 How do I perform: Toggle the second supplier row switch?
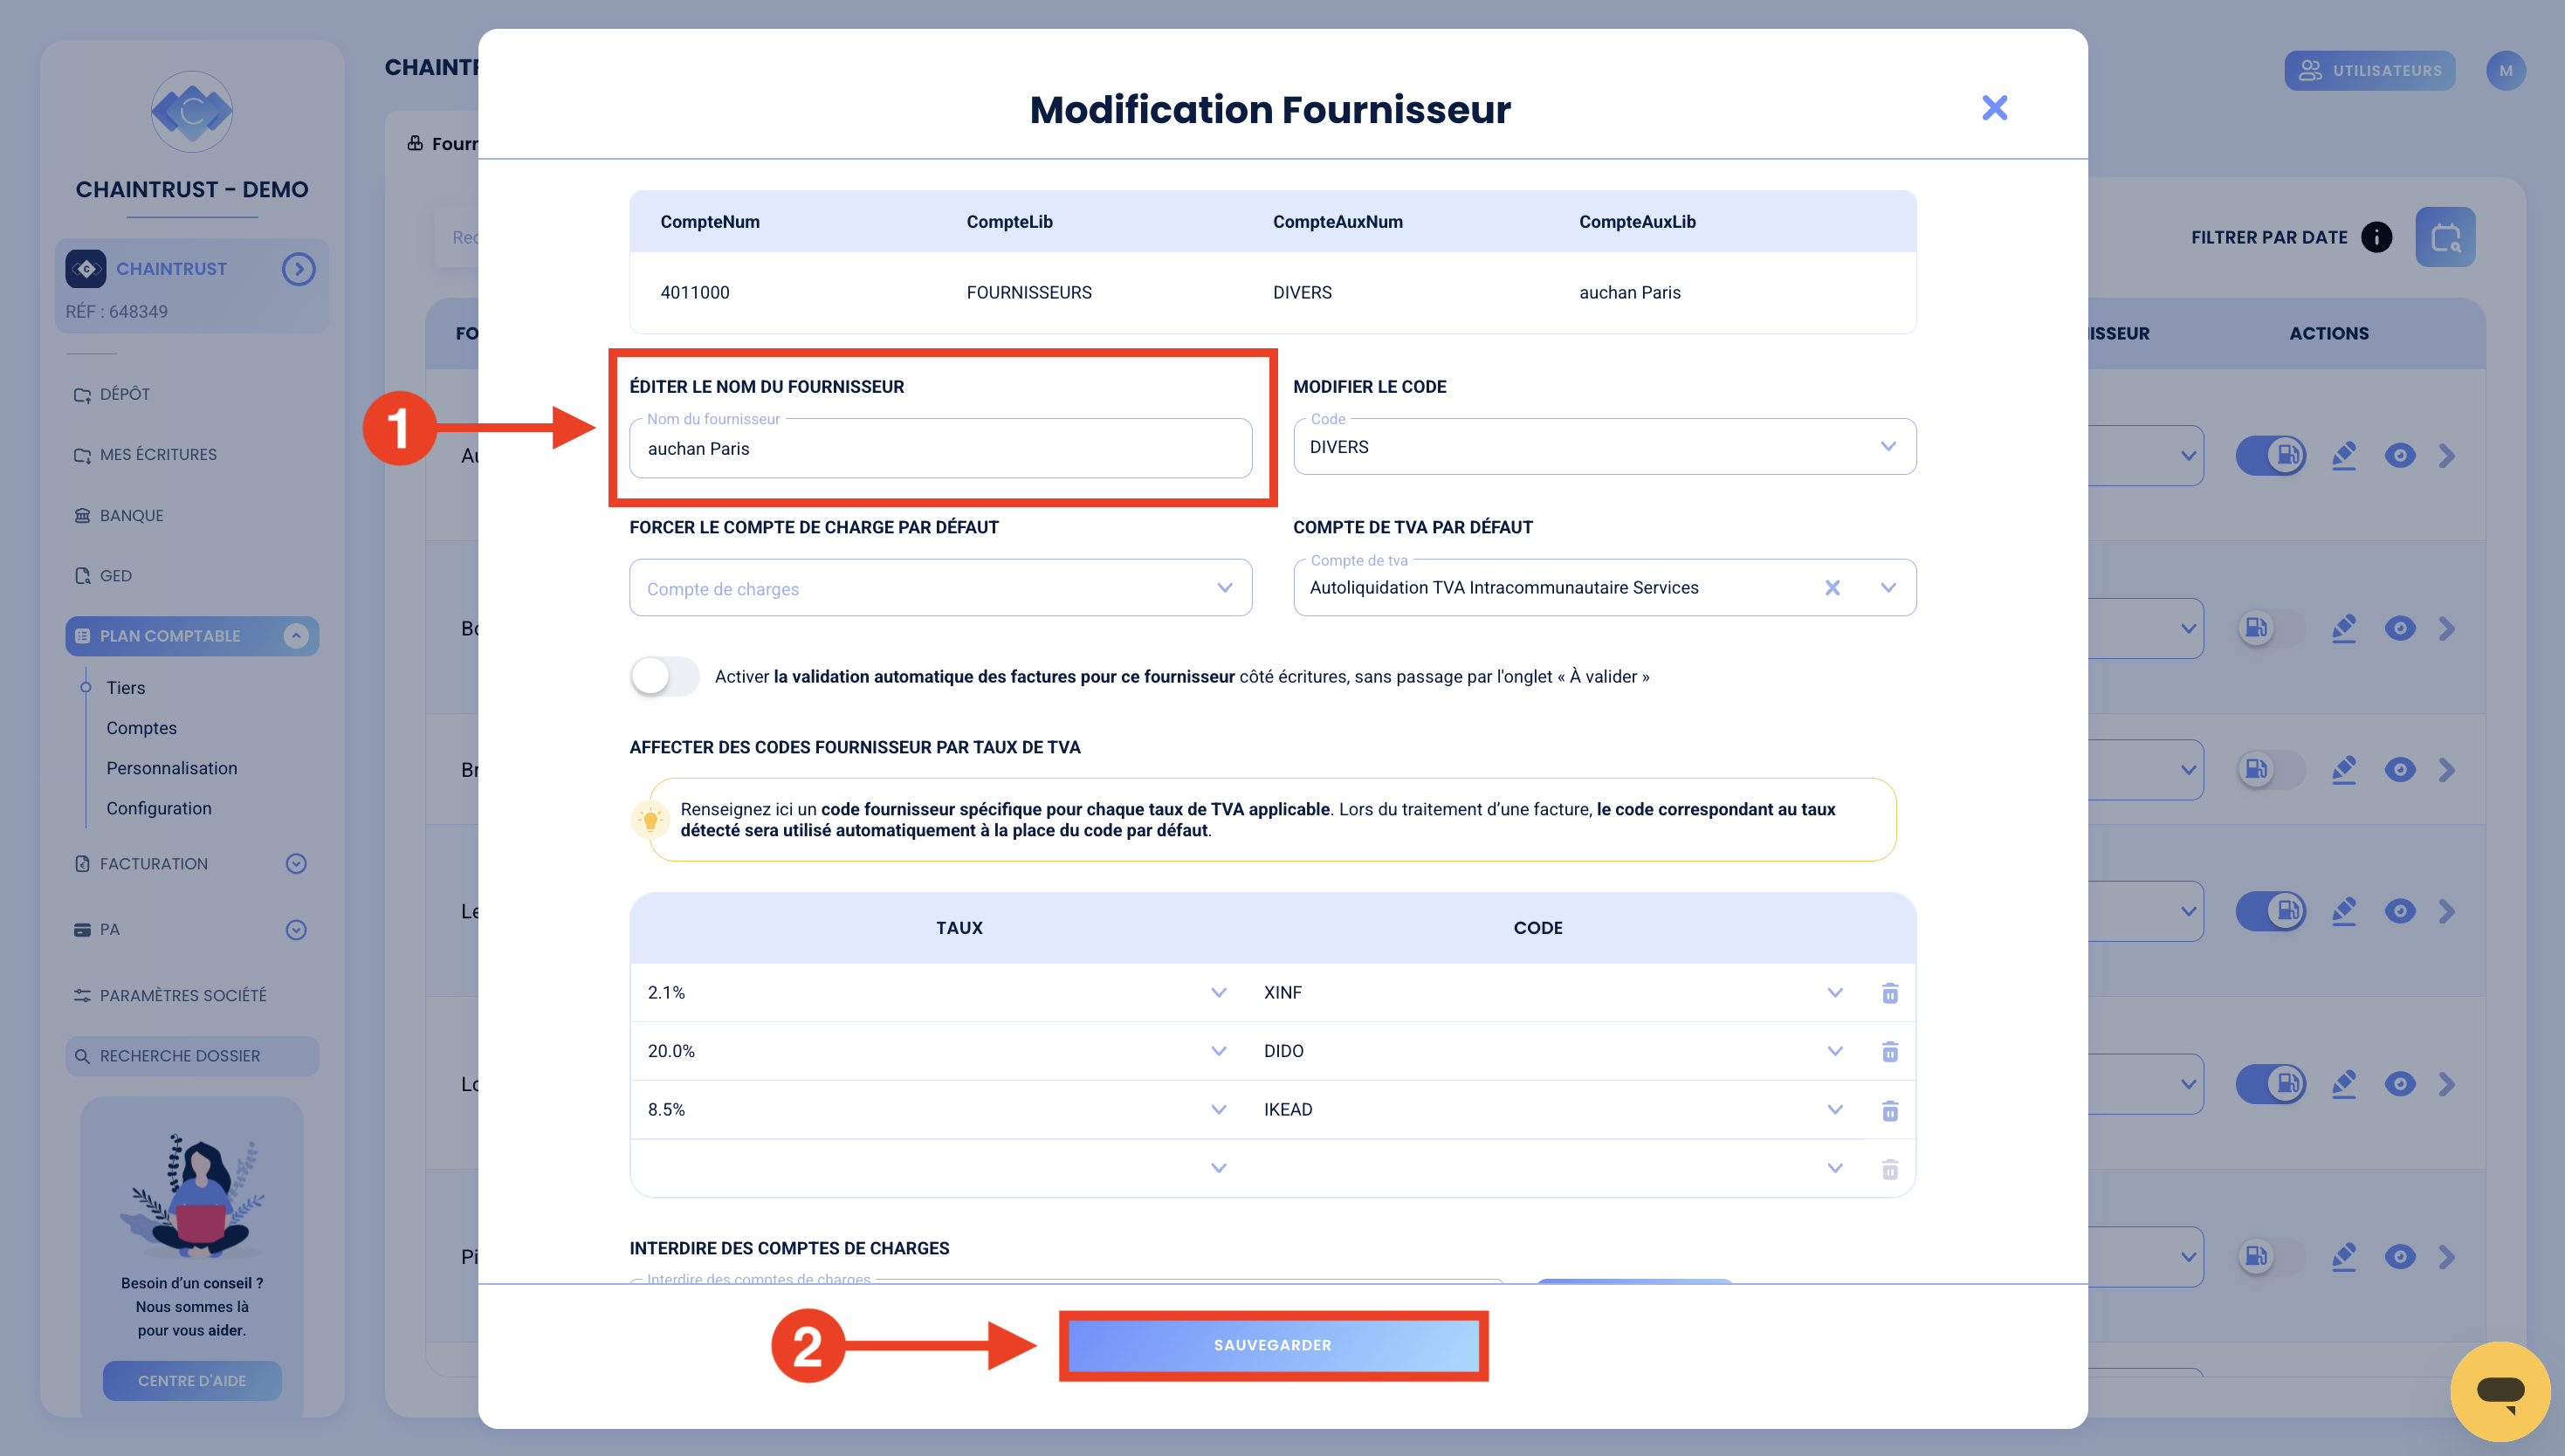tap(2271, 629)
